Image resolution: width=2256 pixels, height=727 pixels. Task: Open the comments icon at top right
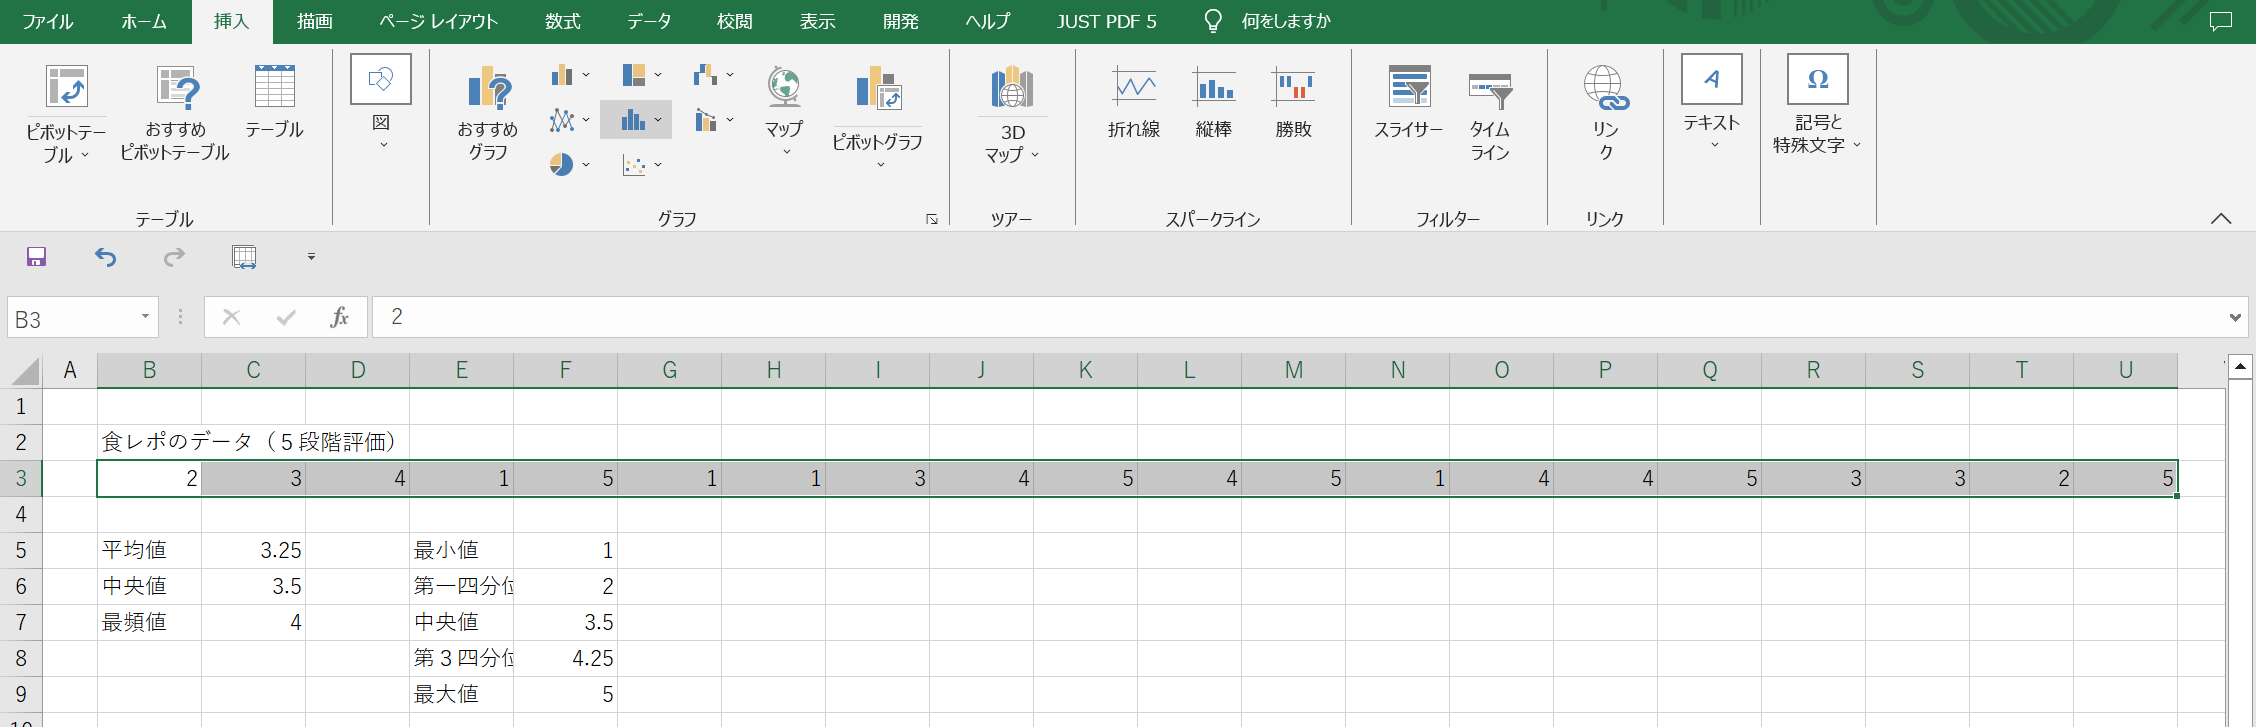[2221, 21]
